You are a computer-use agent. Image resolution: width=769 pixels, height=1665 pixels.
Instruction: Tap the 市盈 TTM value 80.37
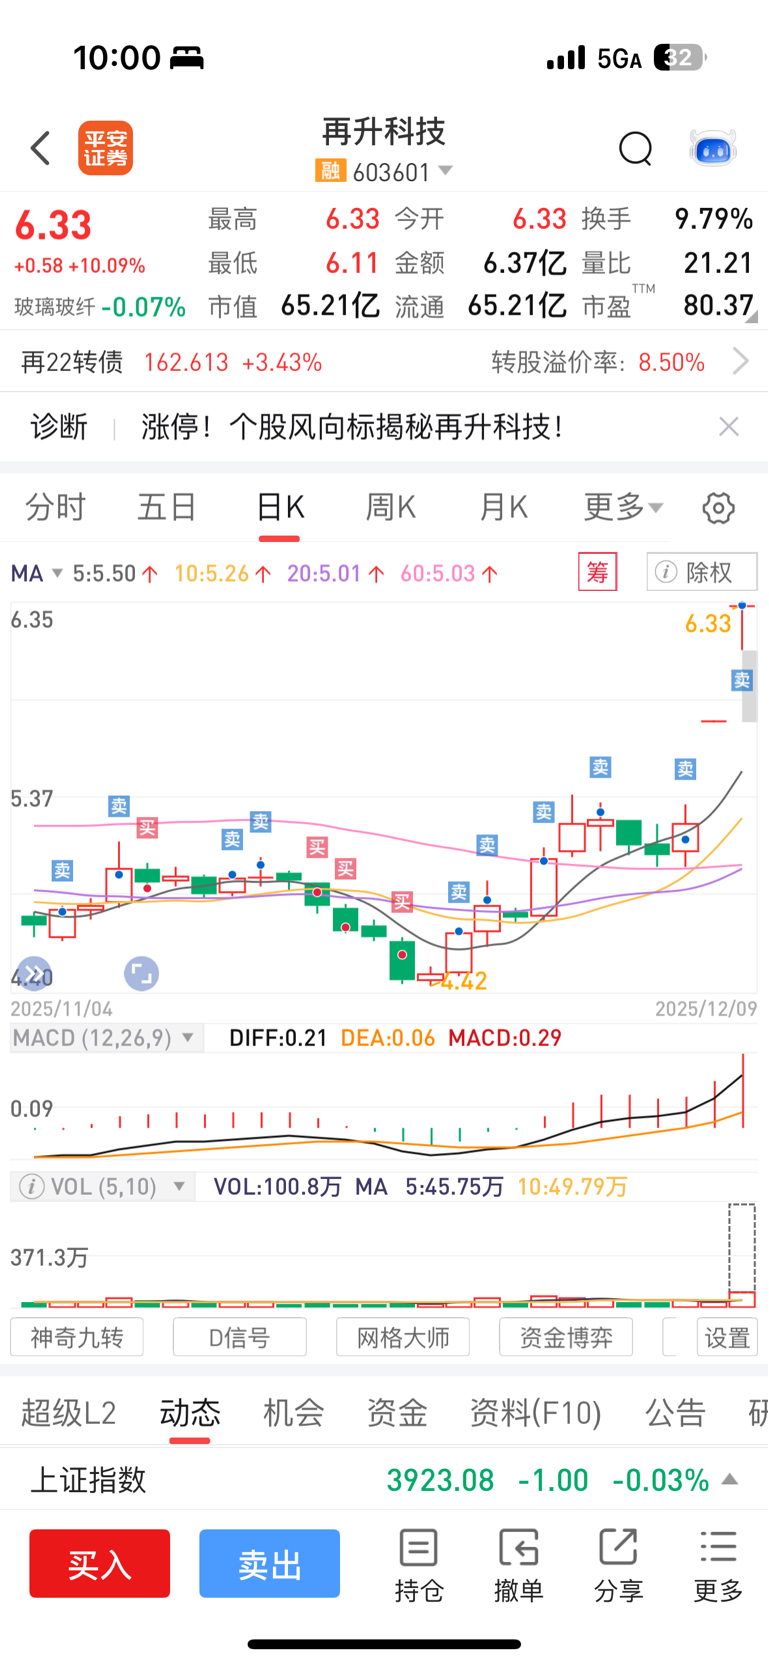tap(718, 305)
